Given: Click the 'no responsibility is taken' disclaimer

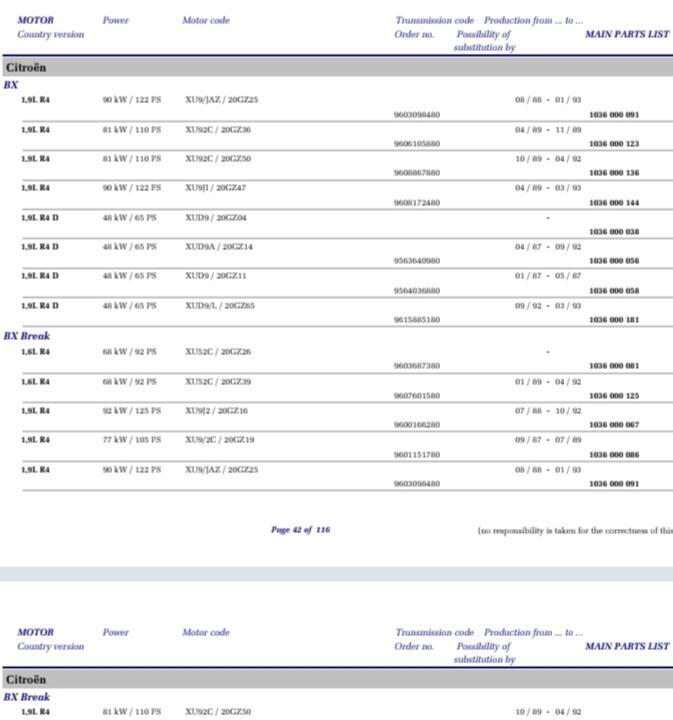Looking at the screenshot, I should (x=575, y=530).
